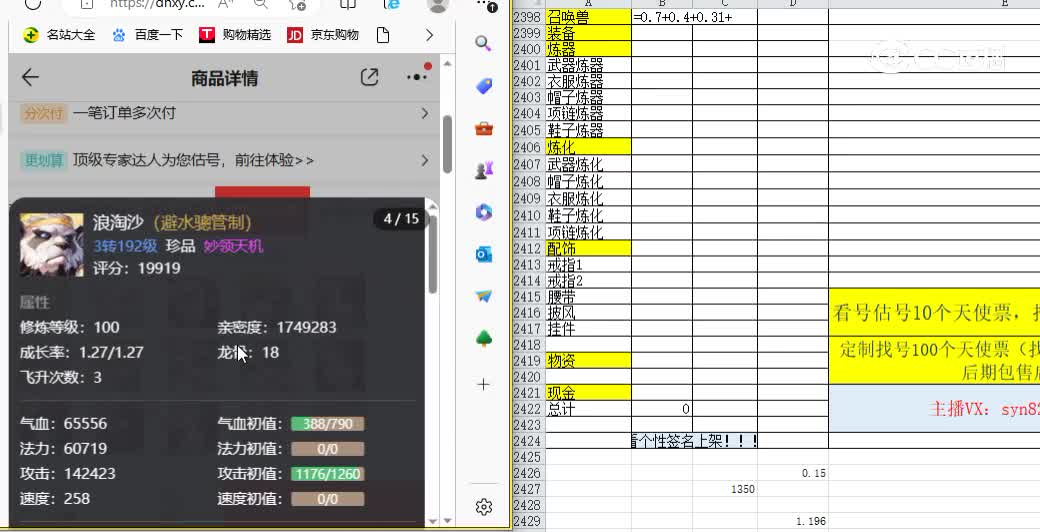Show more bookmarks with the favorites bar chevron
Screen dimensions: 1040x532
tap(429, 35)
